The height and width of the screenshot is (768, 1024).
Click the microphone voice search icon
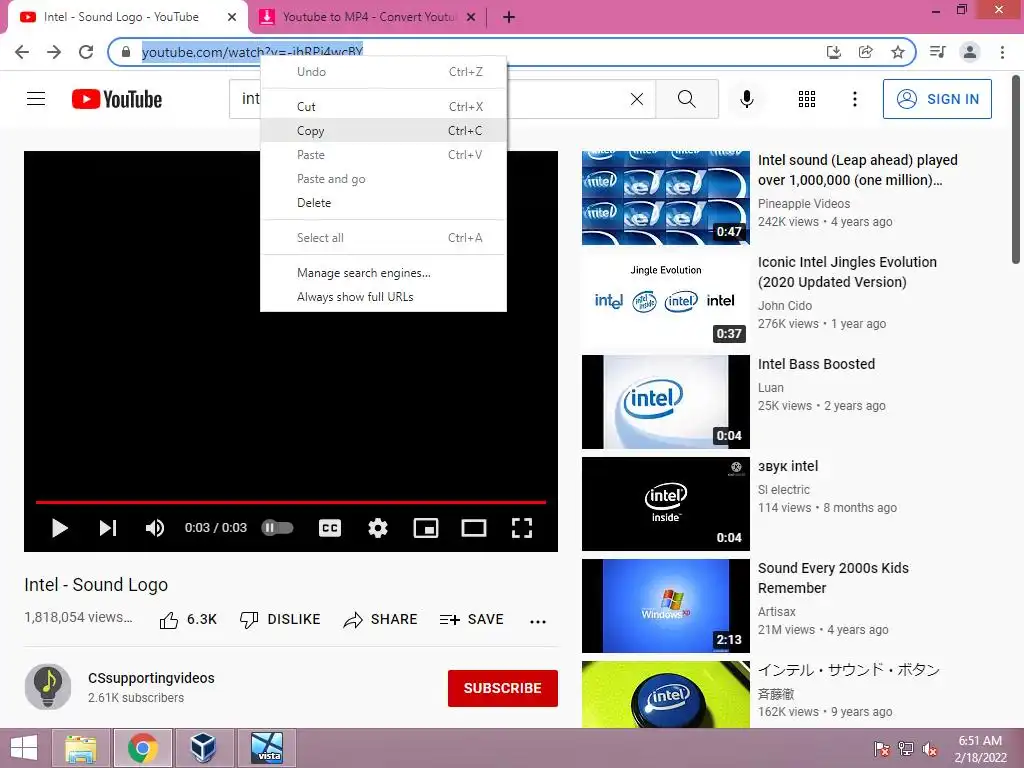click(746, 99)
